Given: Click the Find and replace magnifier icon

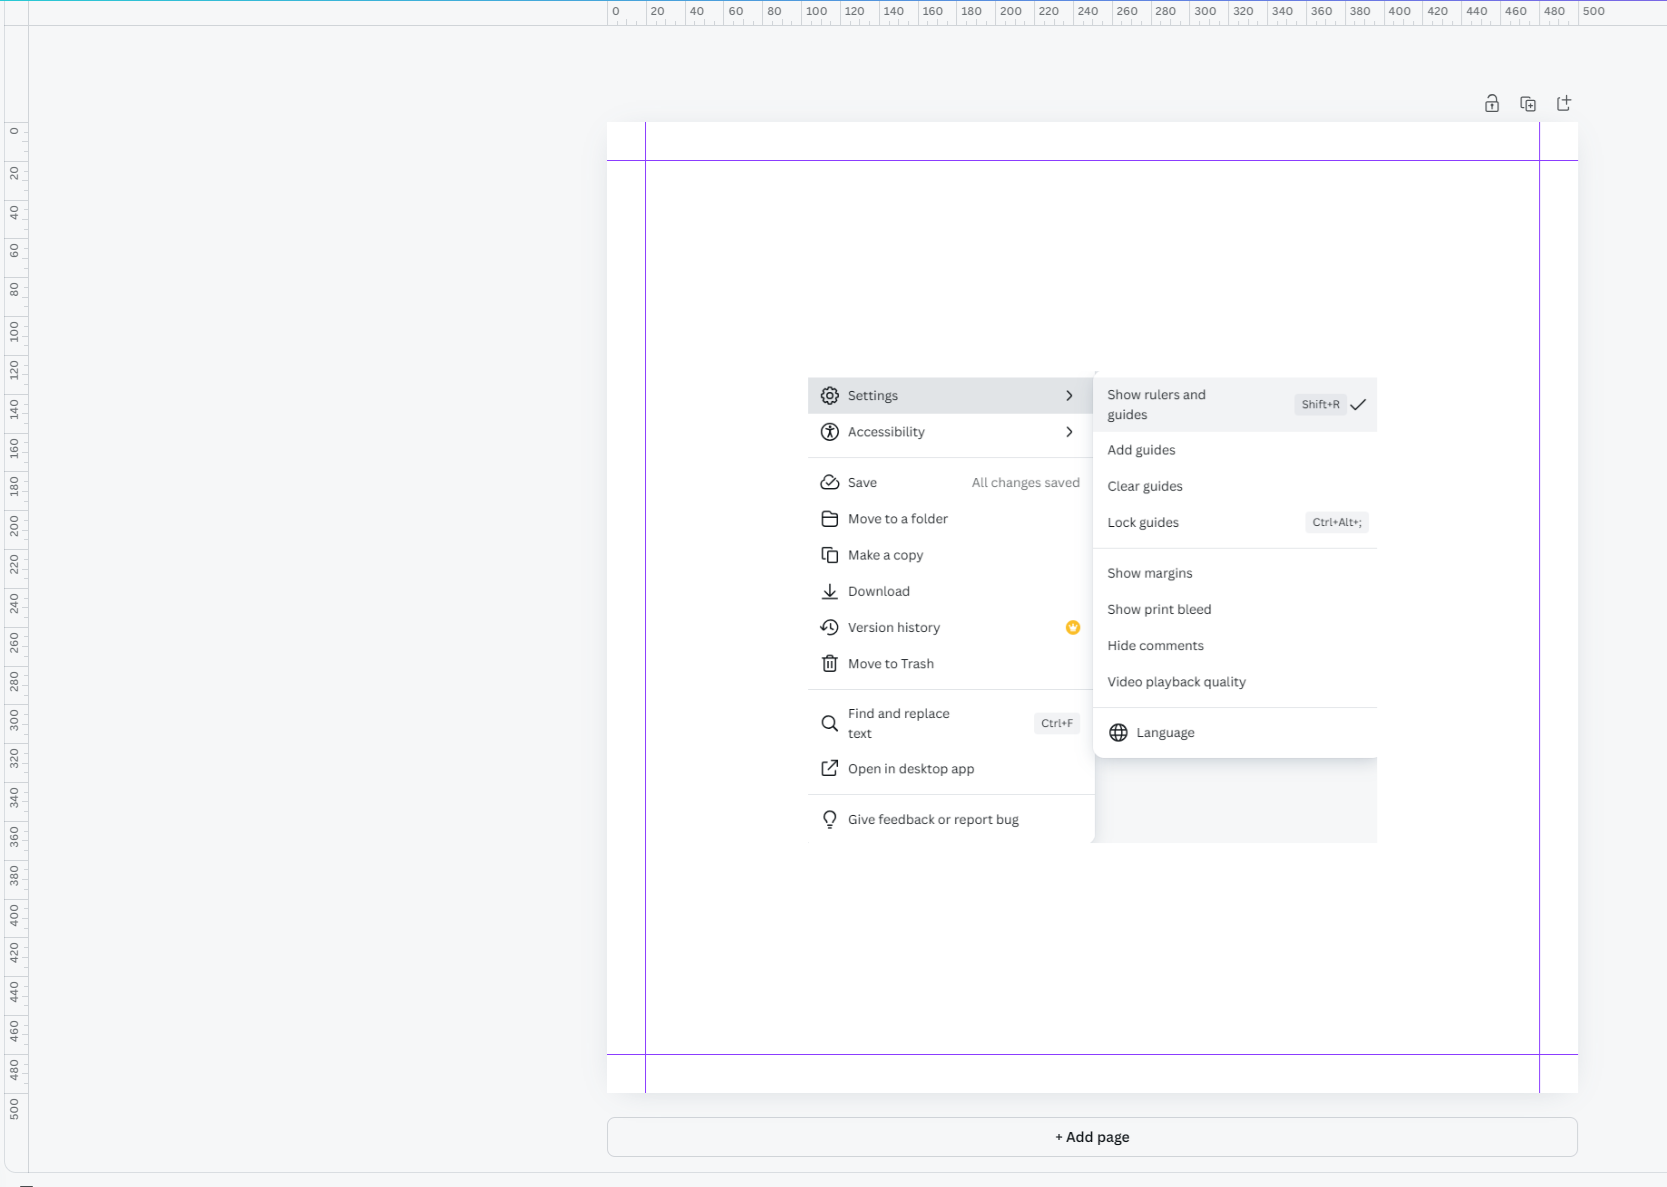Looking at the screenshot, I should point(829,723).
